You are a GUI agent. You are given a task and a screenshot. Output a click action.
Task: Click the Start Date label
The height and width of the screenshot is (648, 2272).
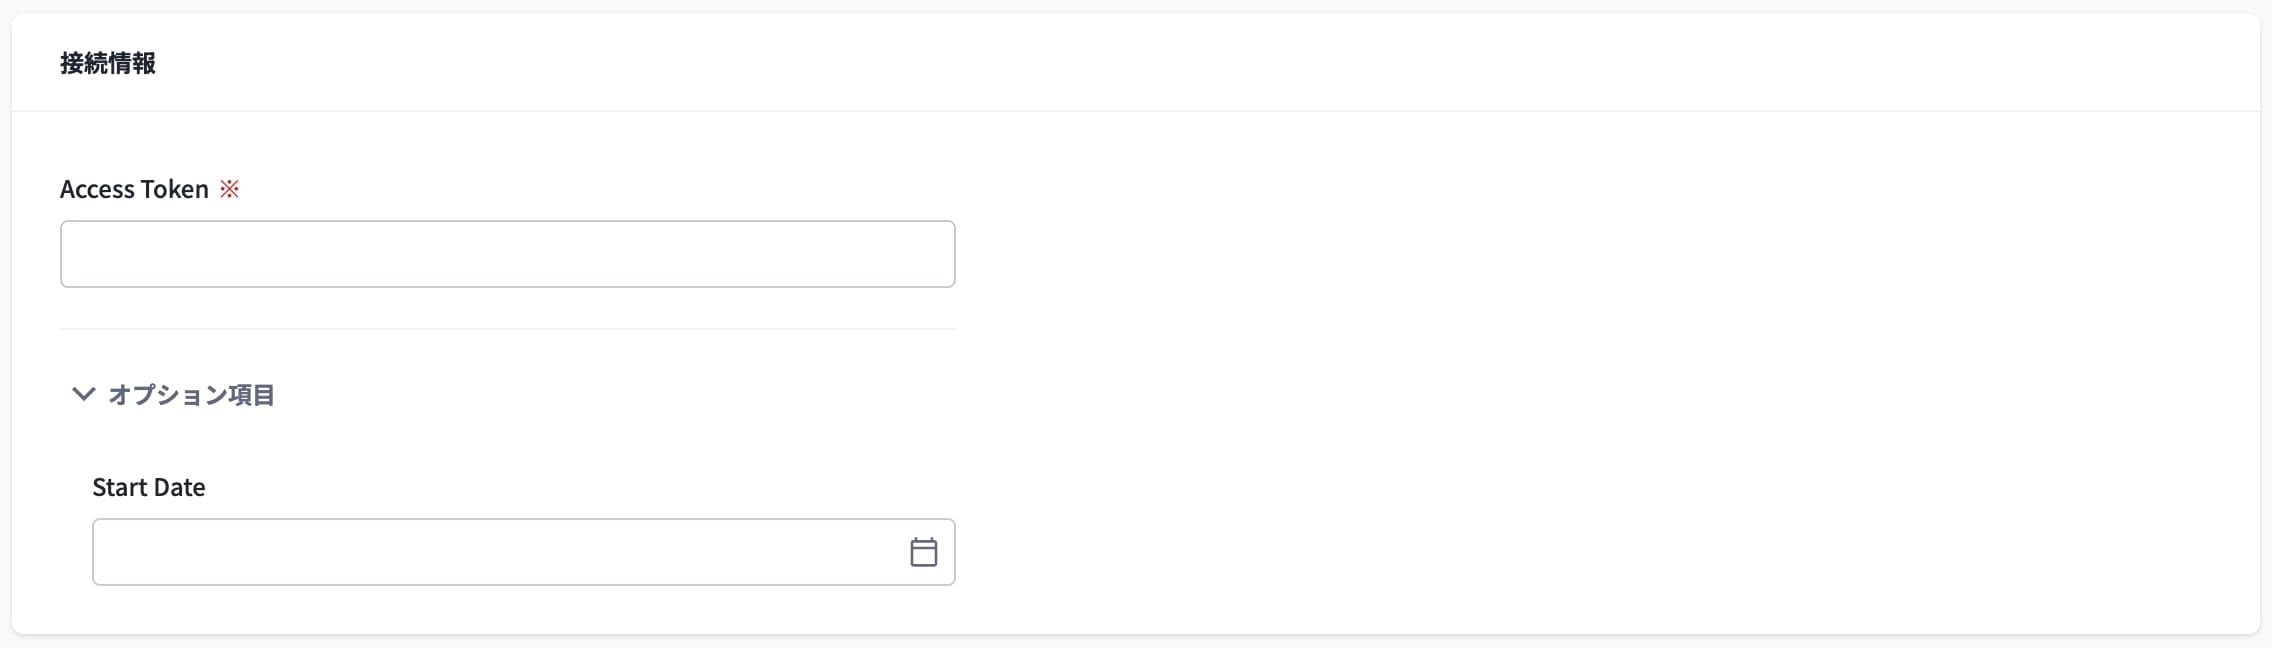coord(149,487)
